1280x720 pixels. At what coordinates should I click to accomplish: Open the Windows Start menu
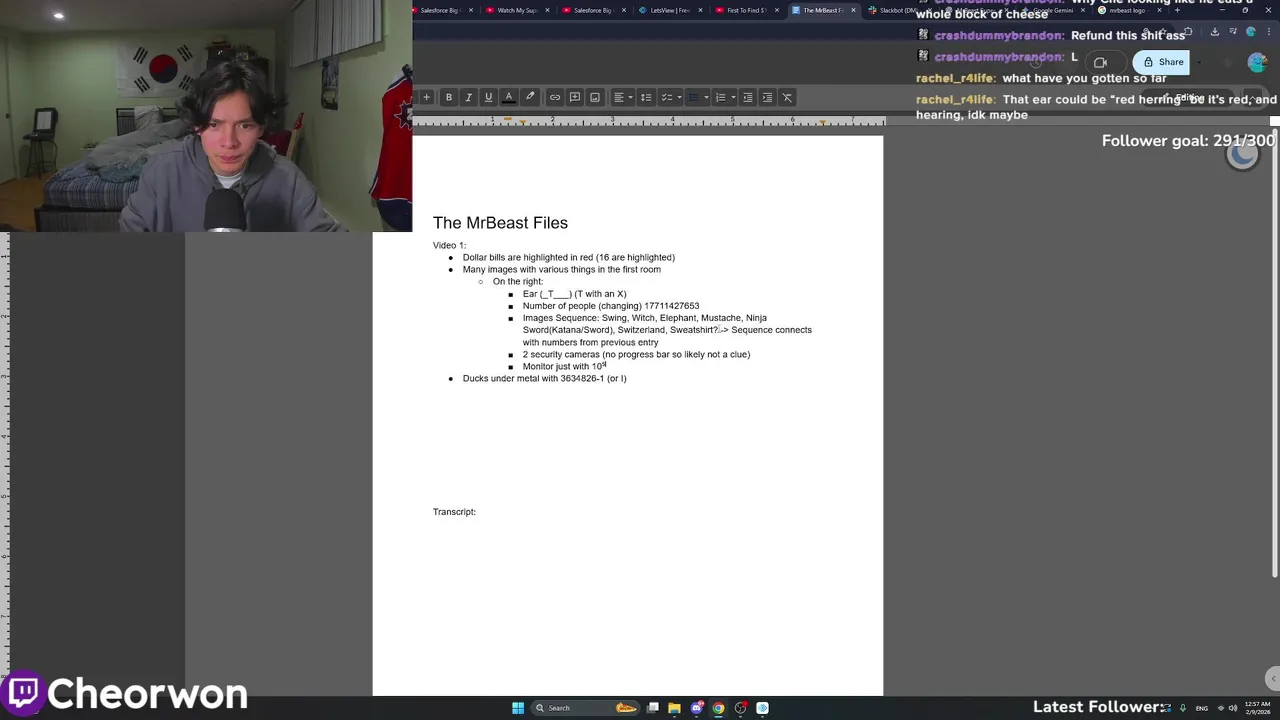click(x=518, y=708)
